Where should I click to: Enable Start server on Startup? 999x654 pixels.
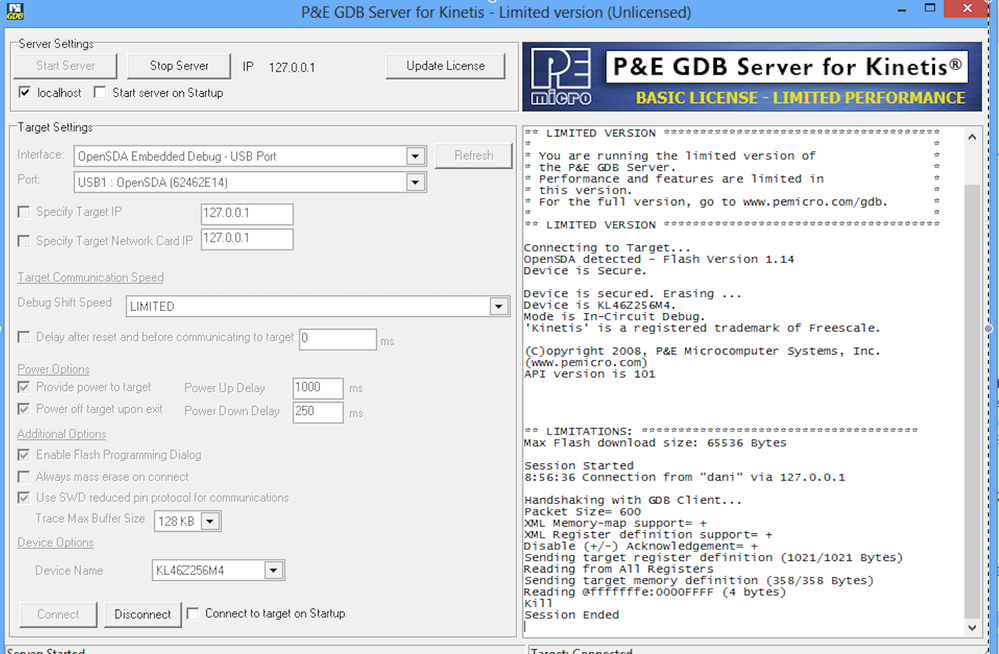98,92
